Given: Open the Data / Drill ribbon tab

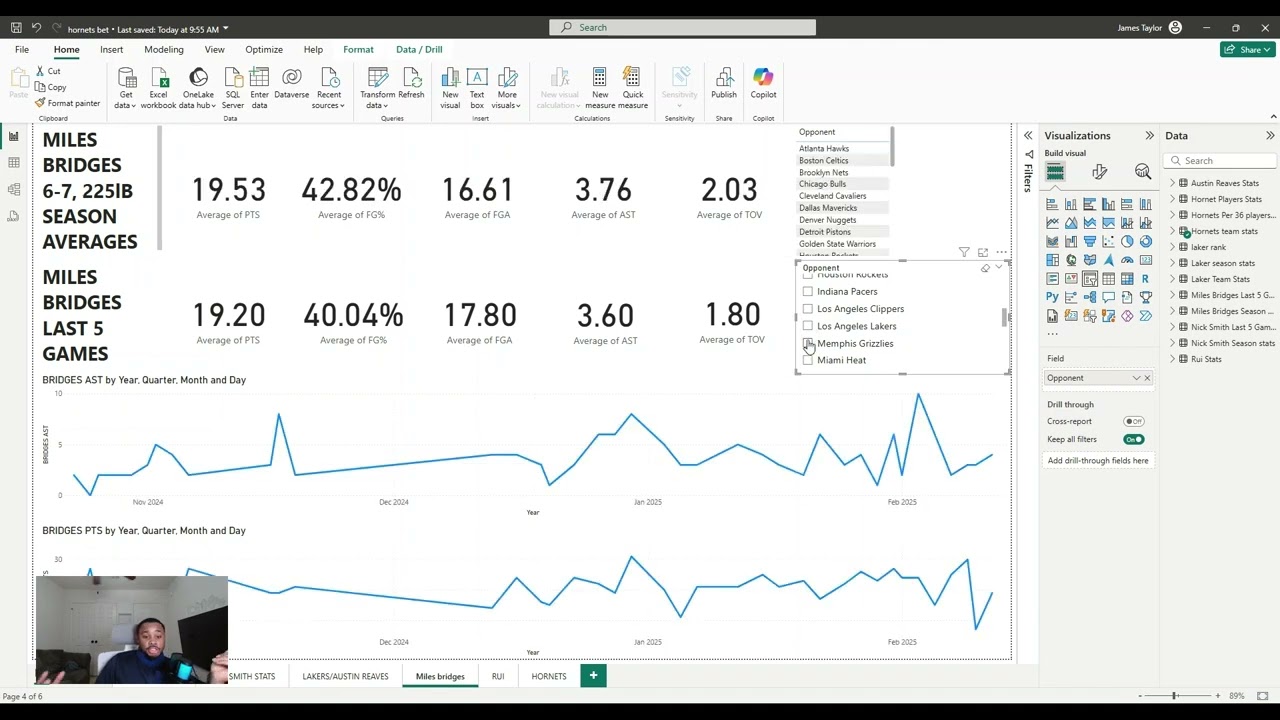Looking at the screenshot, I should 419,49.
